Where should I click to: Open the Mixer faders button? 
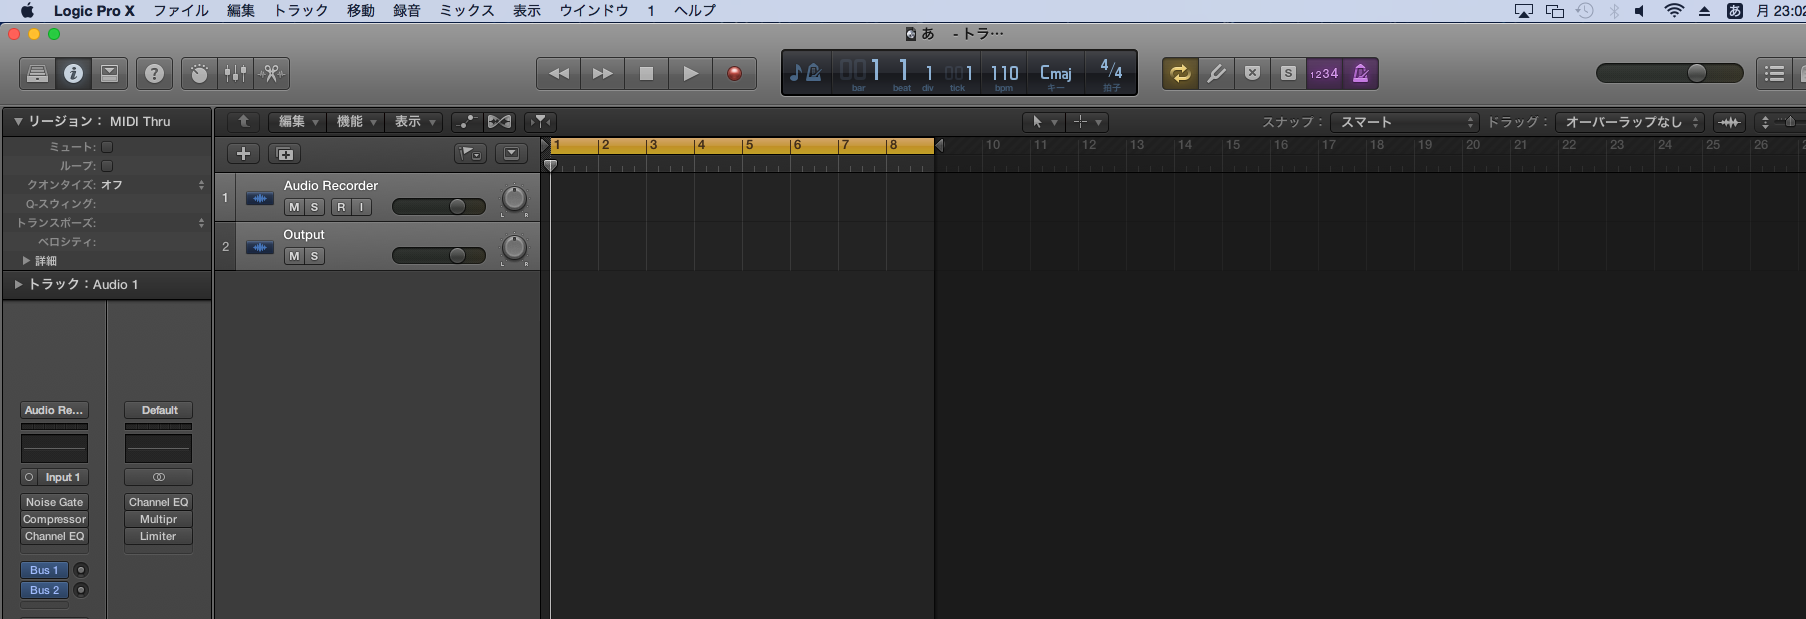click(235, 73)
